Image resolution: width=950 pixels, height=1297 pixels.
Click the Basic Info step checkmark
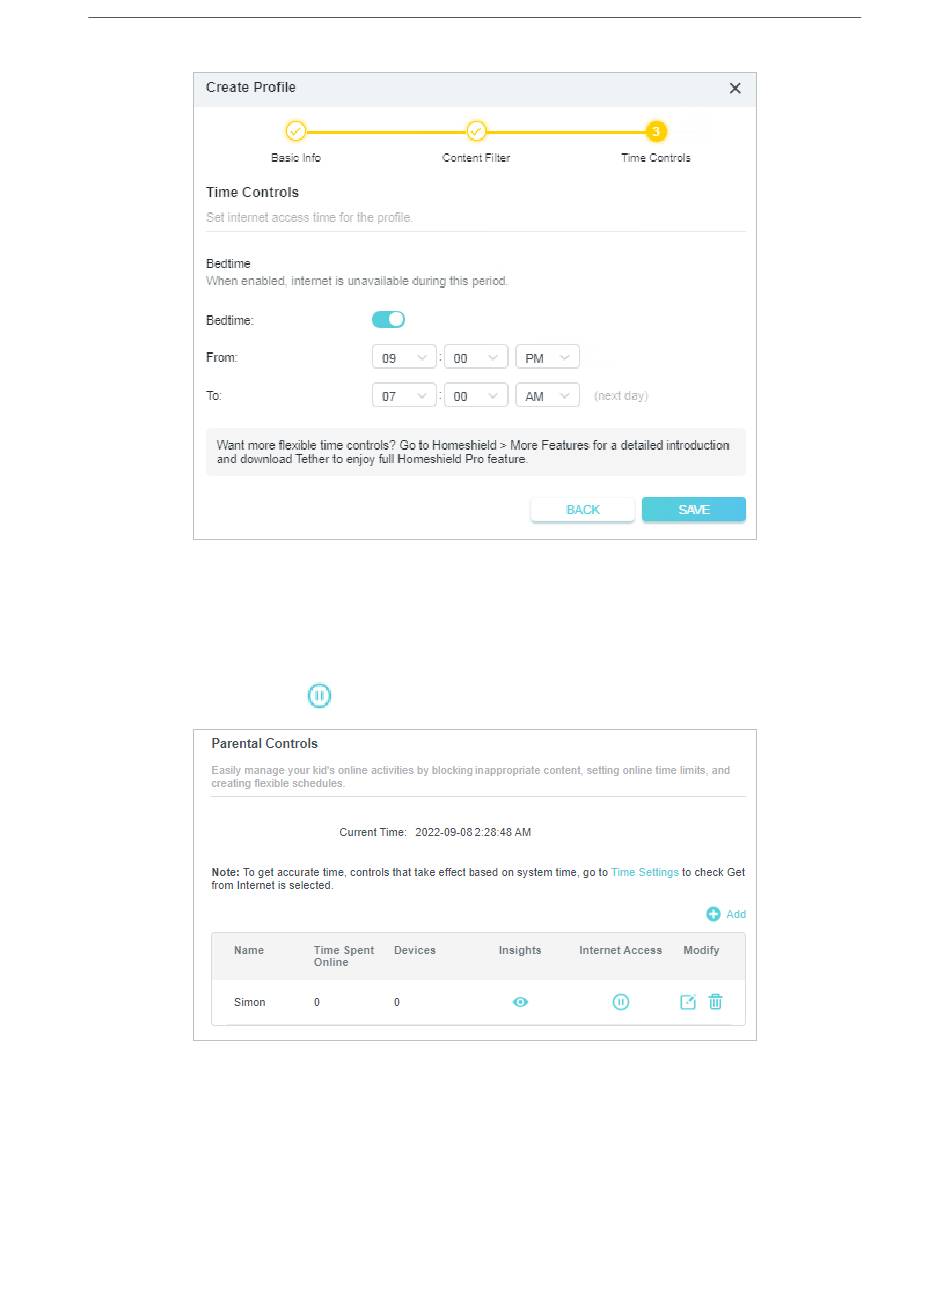(295, 131)
